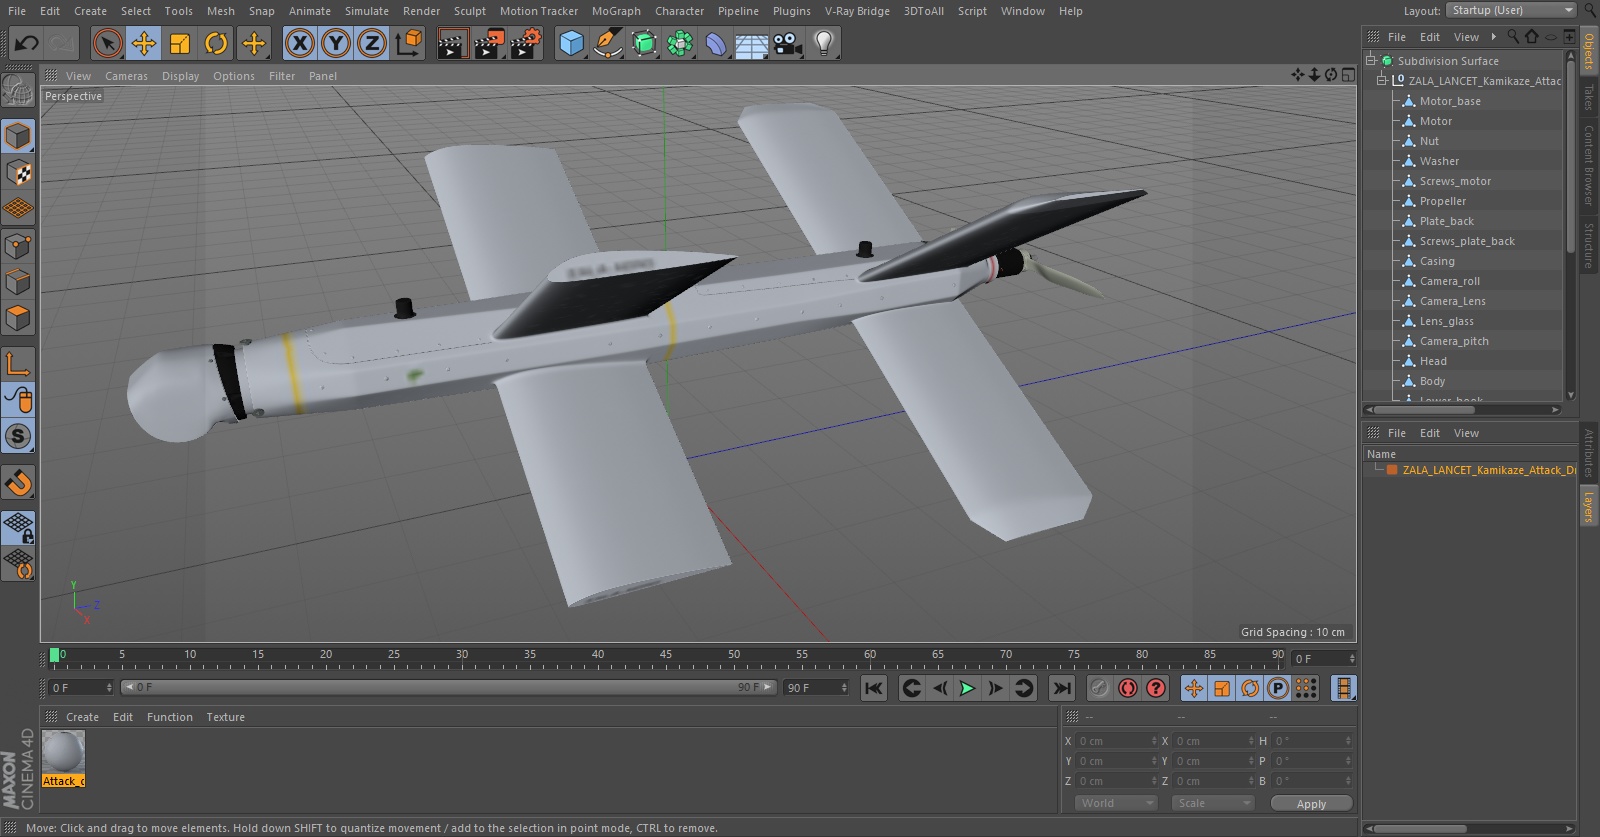The image size is (1600, 837).
Task: Open the Layout Startup dropdown
Action: coord(1511,10)
